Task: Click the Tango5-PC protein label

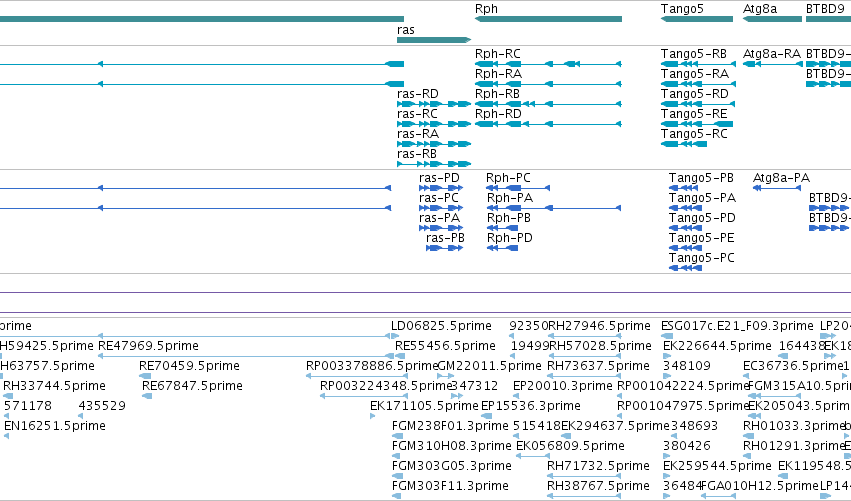Action: pos(701,258)
